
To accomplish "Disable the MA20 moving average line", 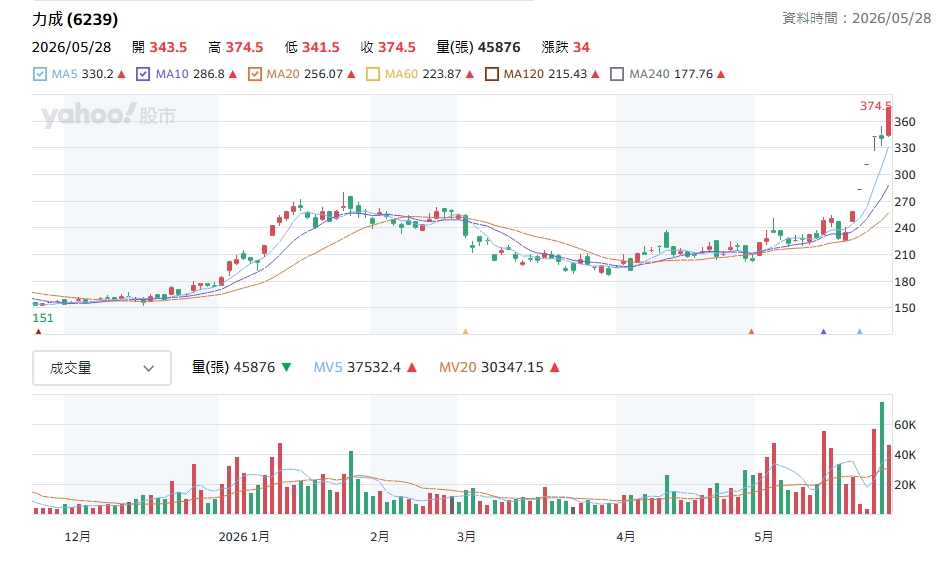I will point(255,74).
